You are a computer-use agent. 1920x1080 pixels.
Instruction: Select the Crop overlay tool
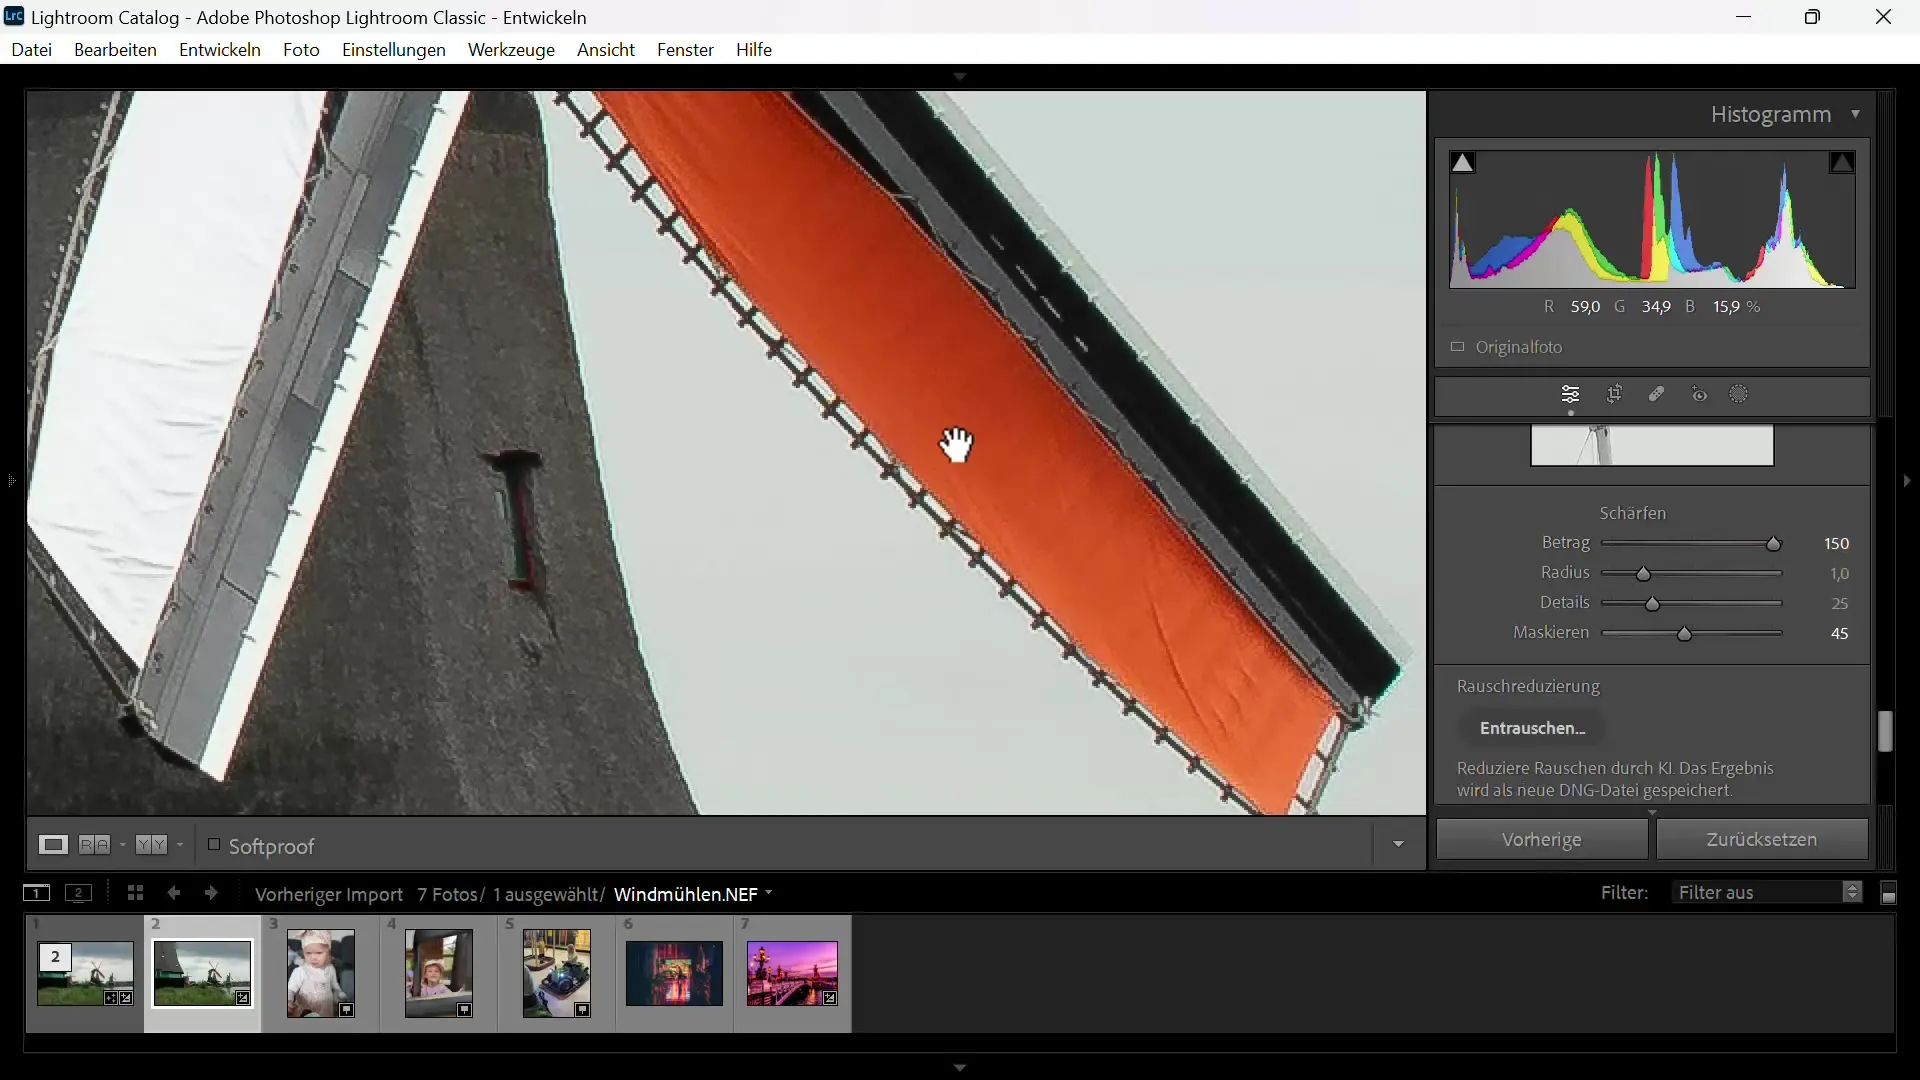tap(1615, 395)
